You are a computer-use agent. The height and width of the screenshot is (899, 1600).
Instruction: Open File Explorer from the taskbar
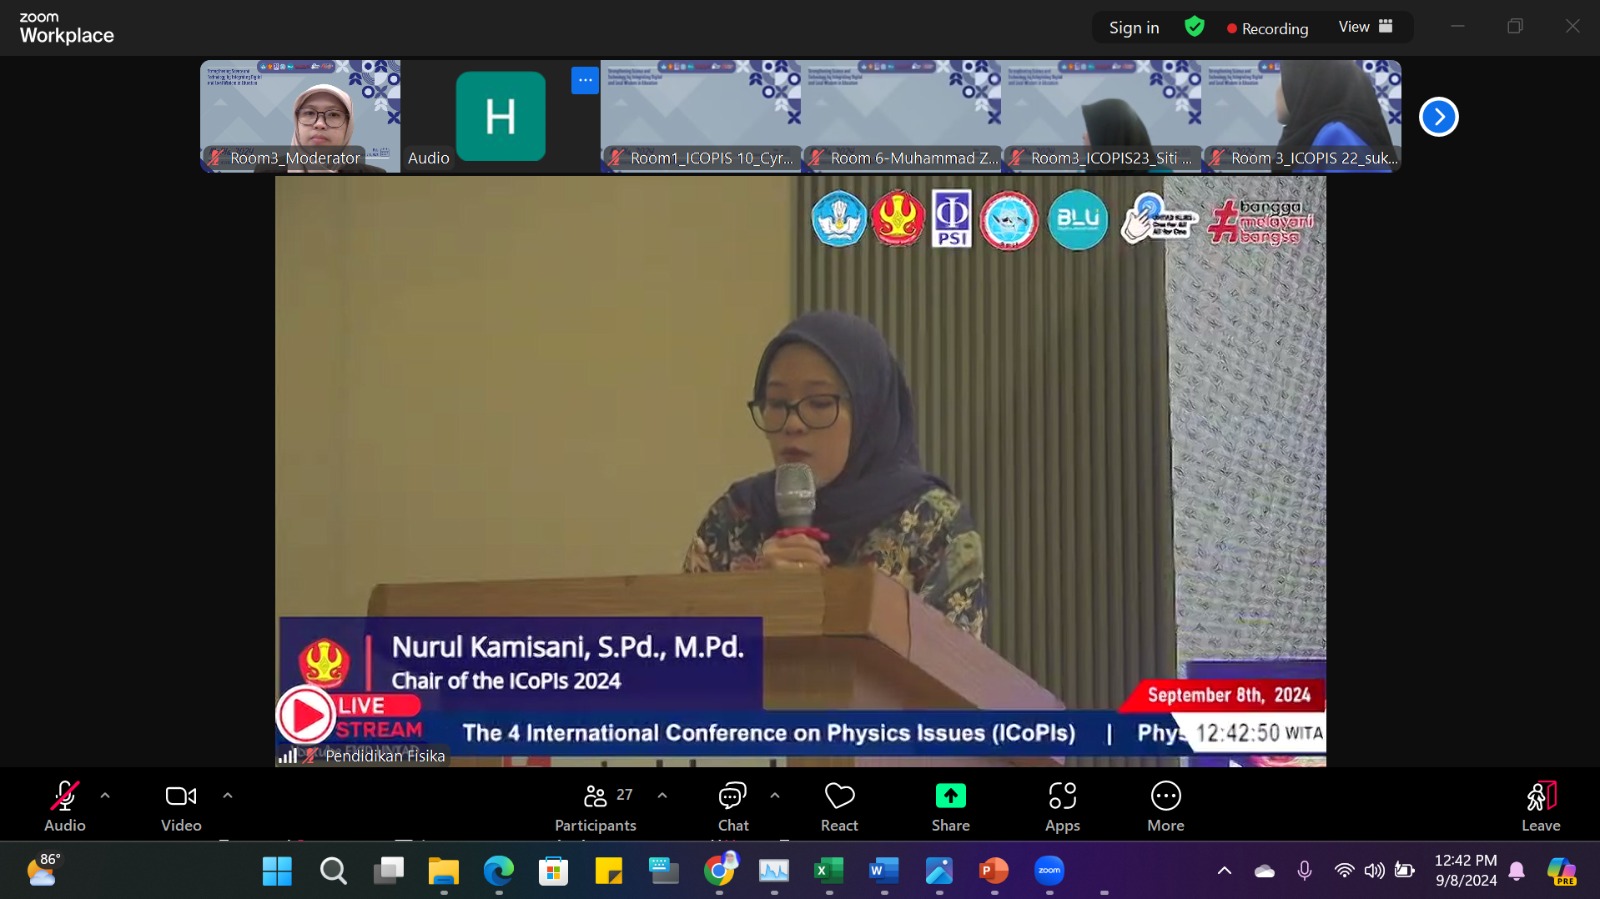click(444, 871)
